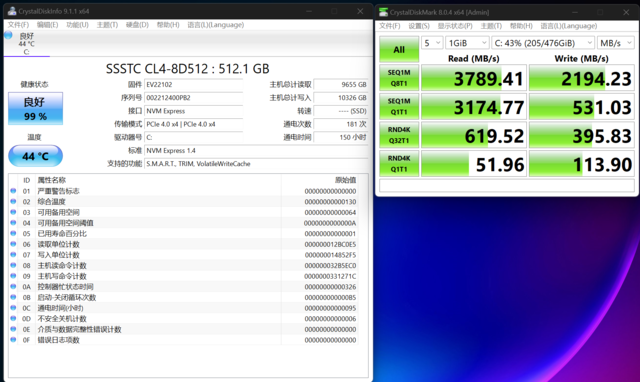Click the features field S.M.A.R.T., TRIM, VolatileWriteCache
This screenshot has width=640, height=382.
(256, 164)
